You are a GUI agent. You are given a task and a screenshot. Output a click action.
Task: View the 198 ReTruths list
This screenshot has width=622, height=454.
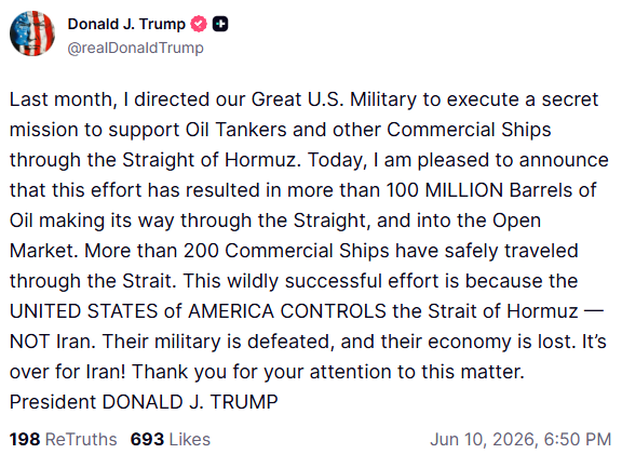pyautogui.click(x=63, y=439)
